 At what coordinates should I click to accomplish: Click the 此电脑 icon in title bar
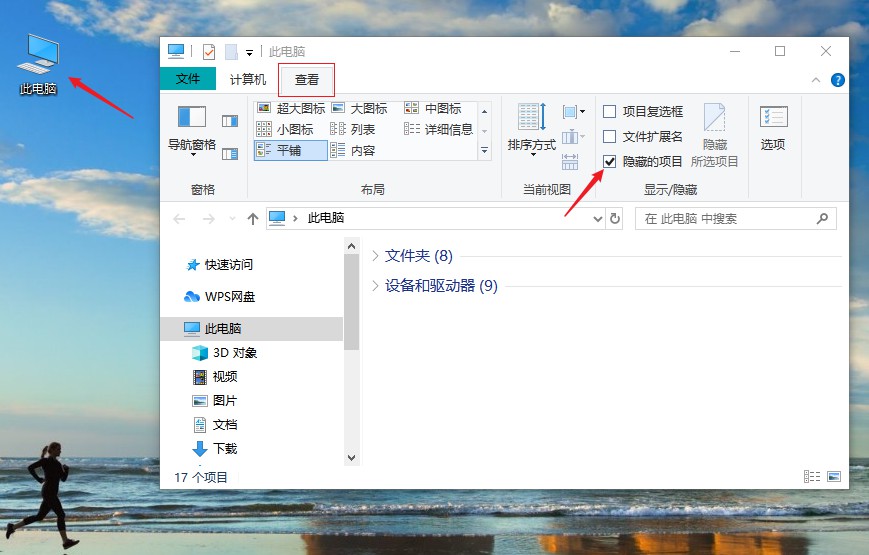coord(176,52)
